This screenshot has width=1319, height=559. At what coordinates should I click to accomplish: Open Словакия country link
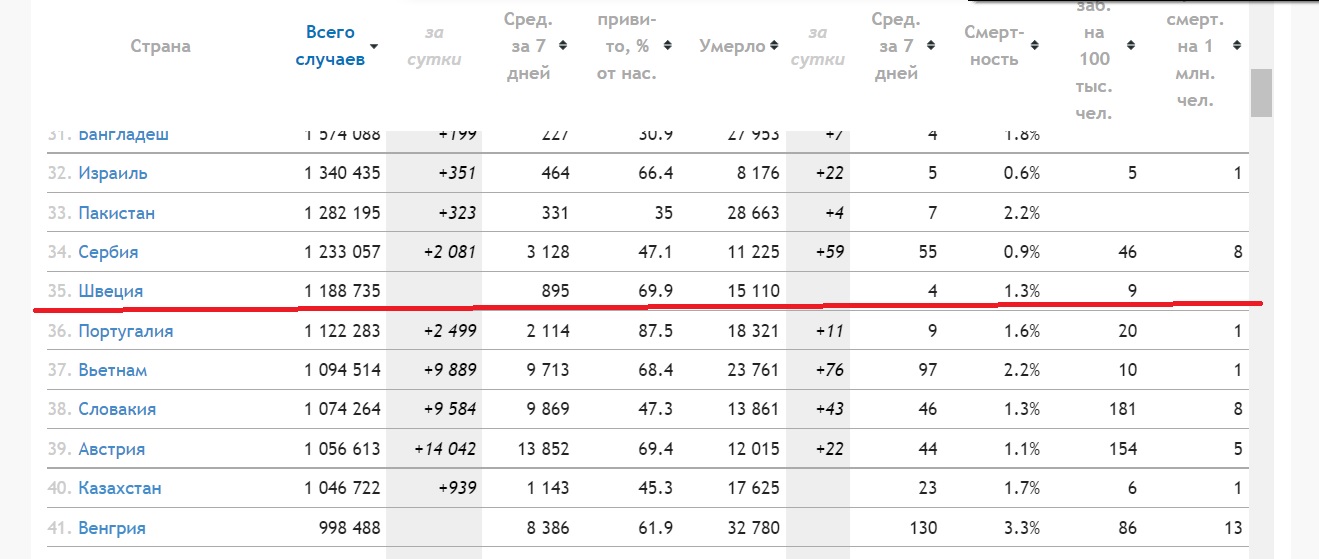coord(117,409)
